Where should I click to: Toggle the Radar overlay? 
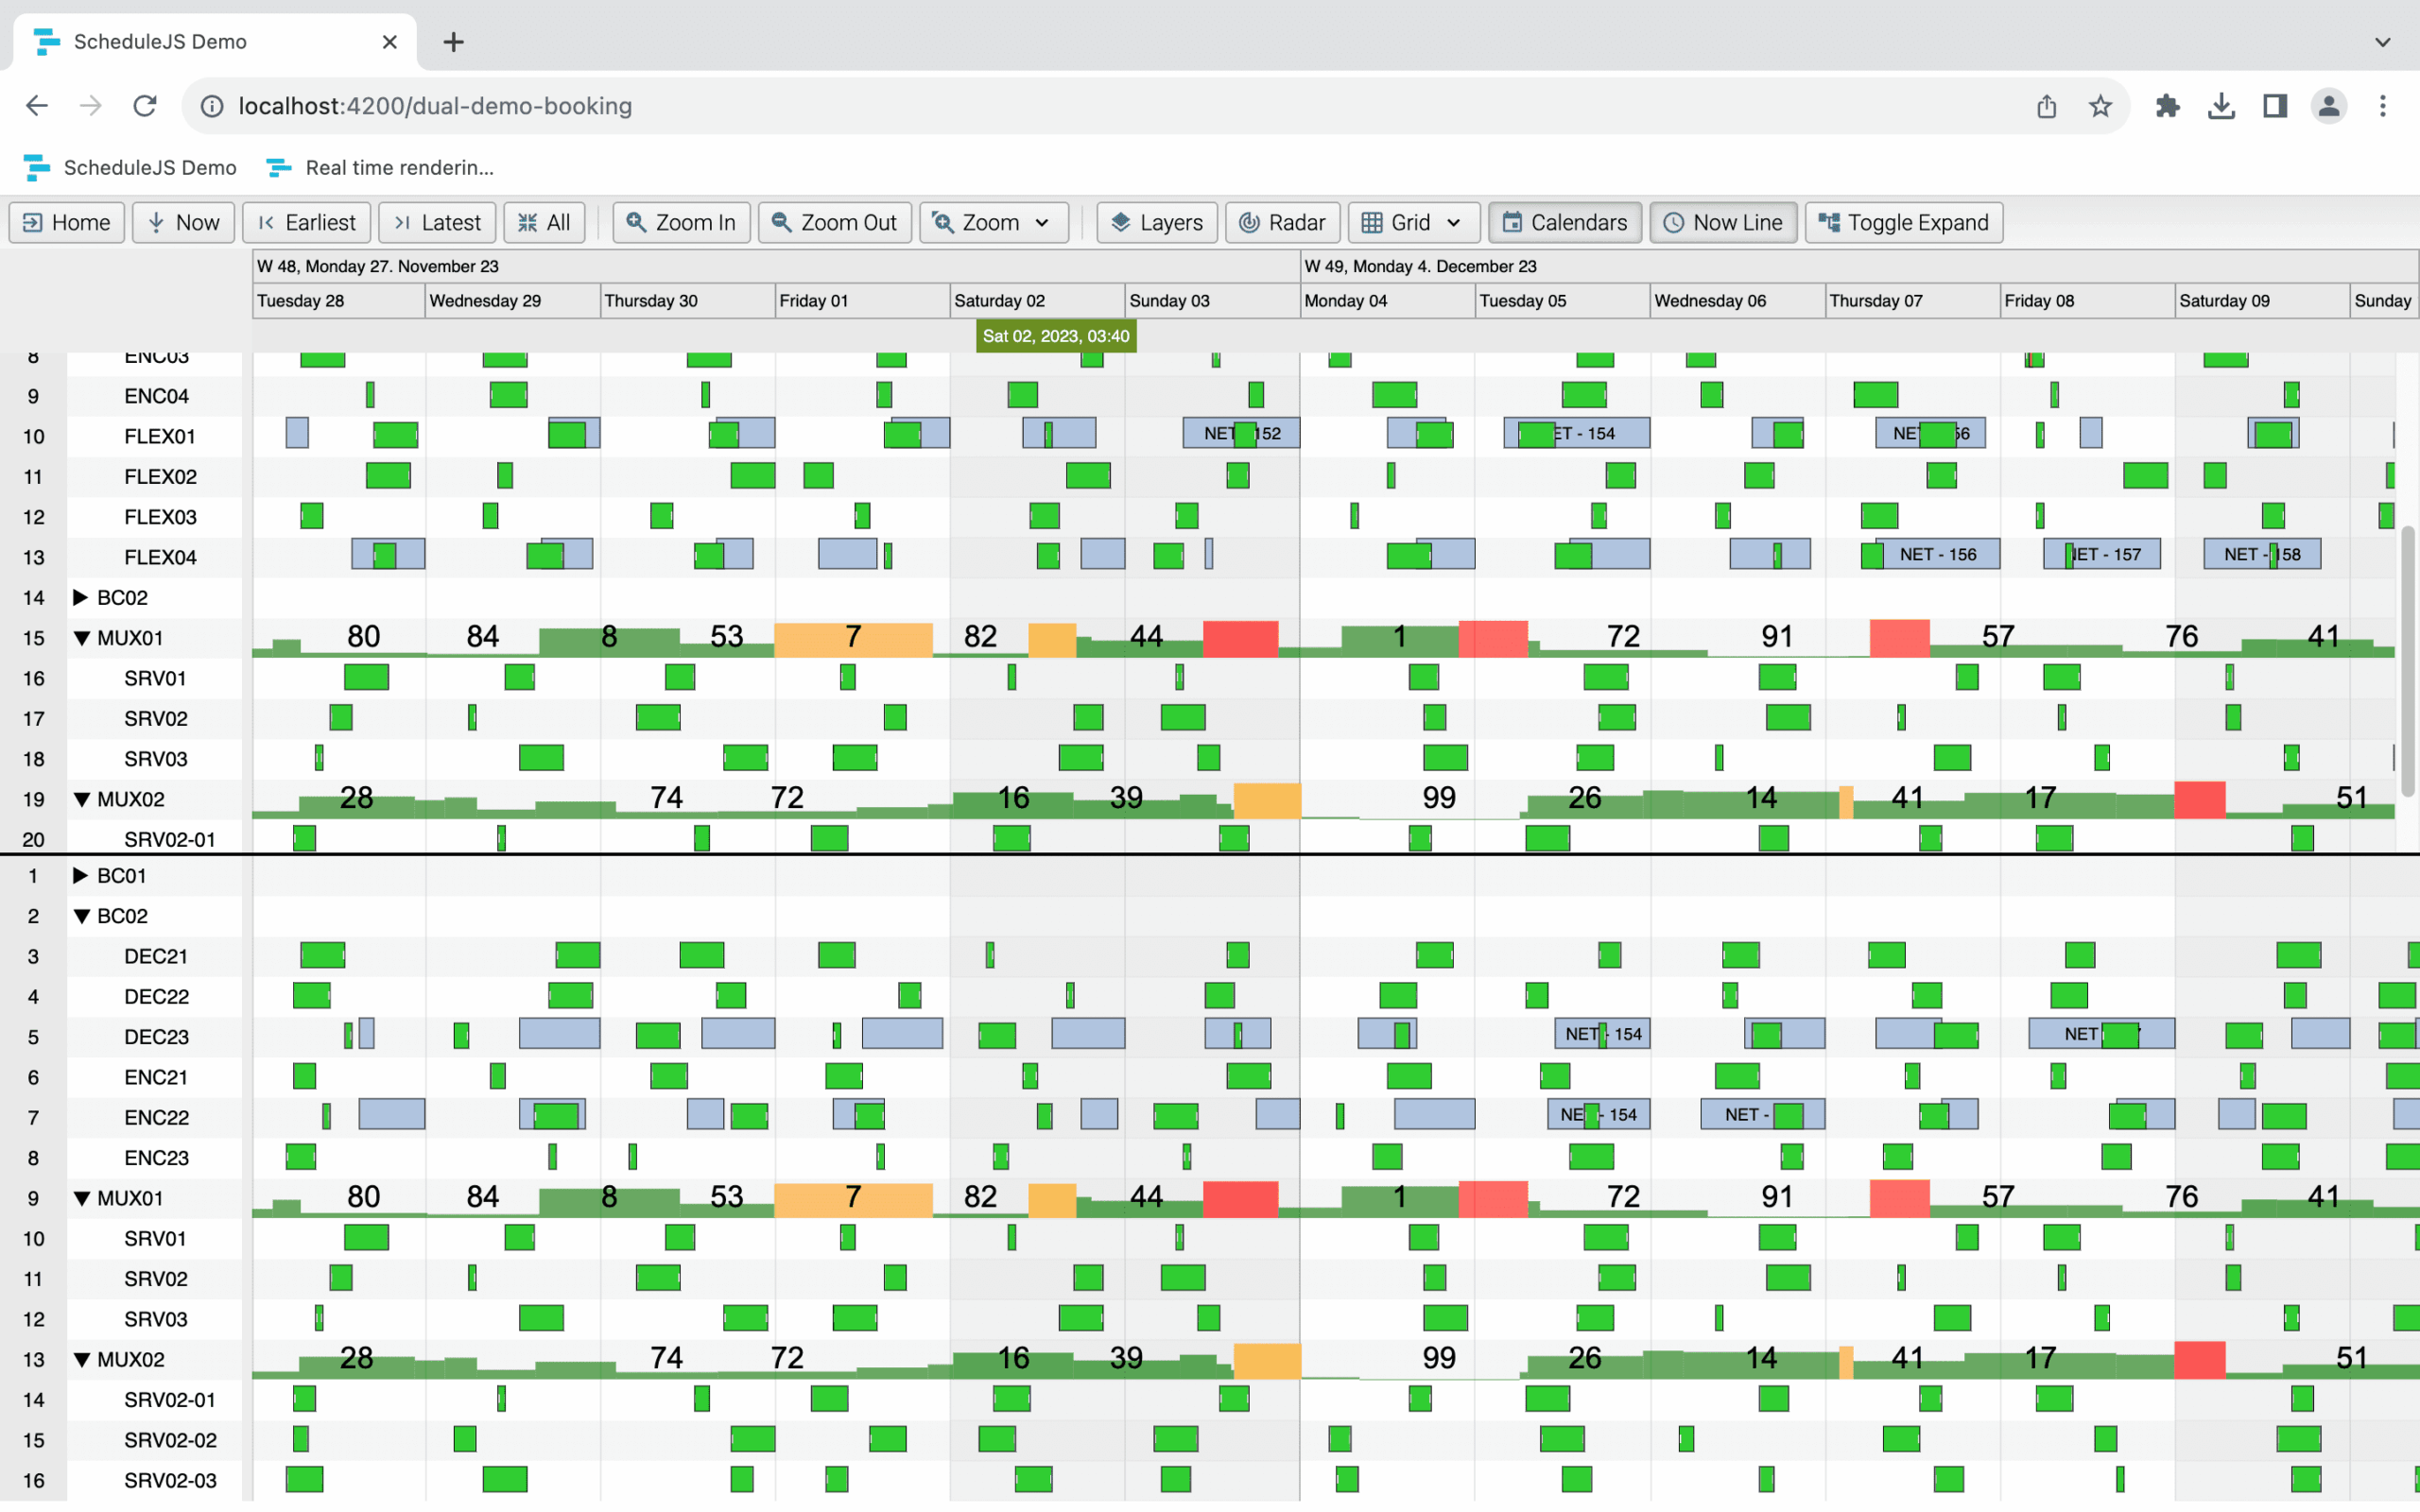[1250, 222]
